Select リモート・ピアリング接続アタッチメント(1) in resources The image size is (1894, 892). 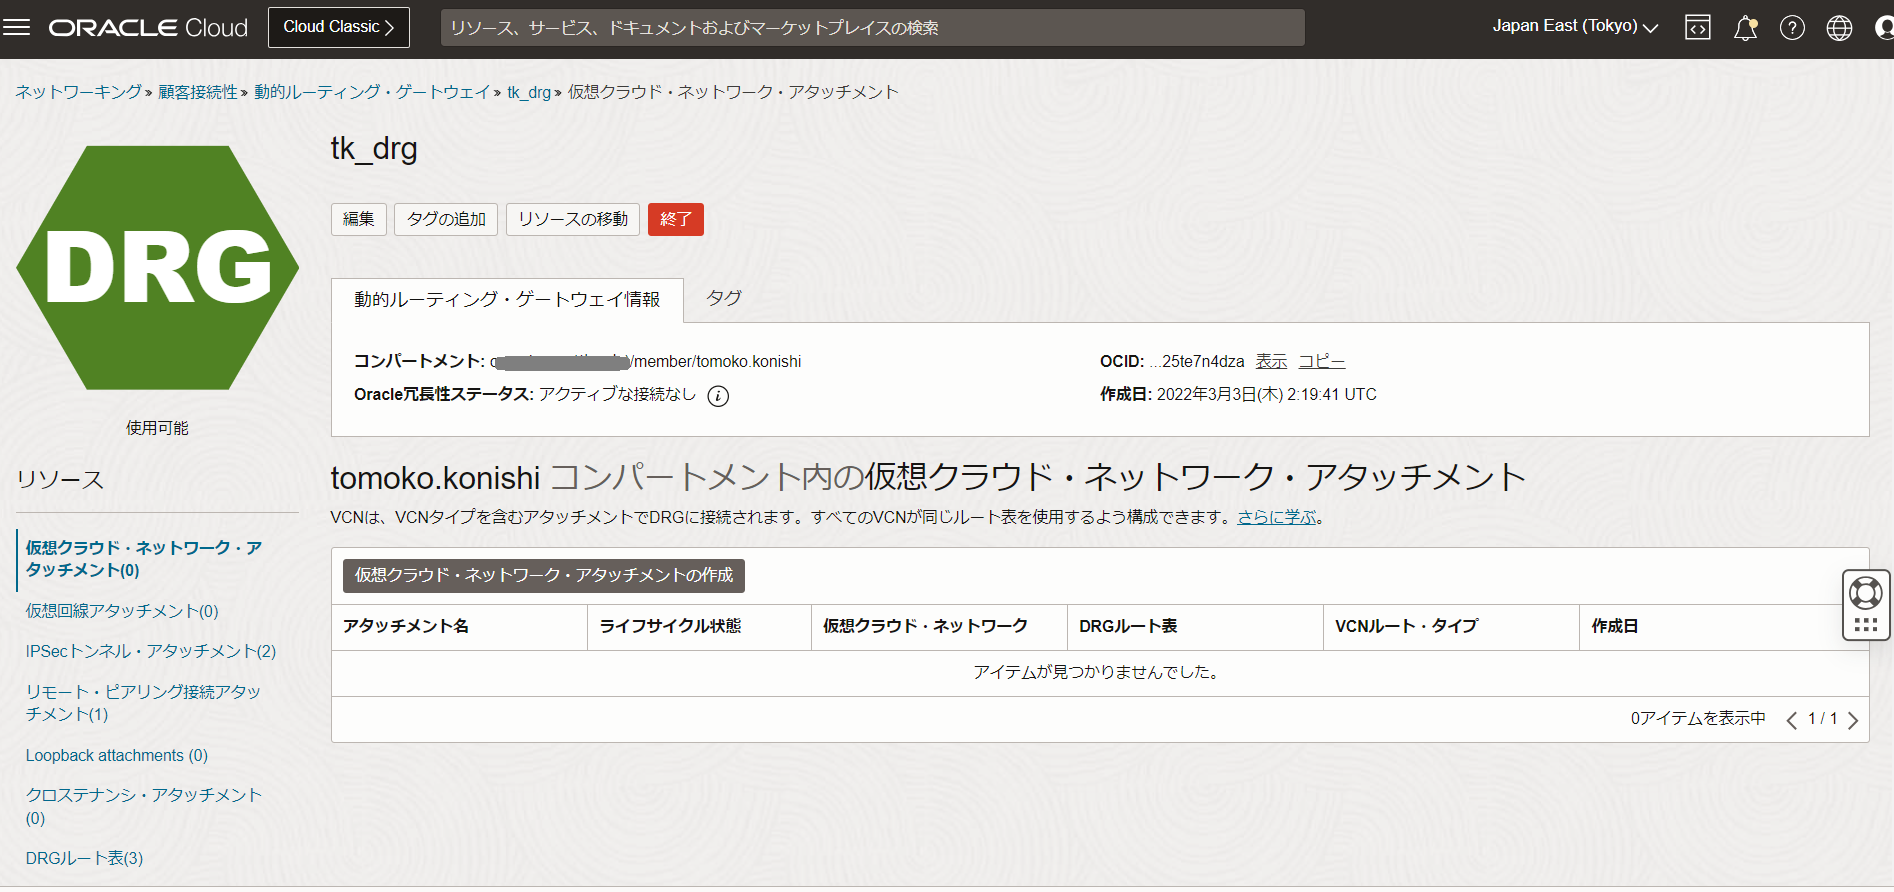(x=143, y=703)
